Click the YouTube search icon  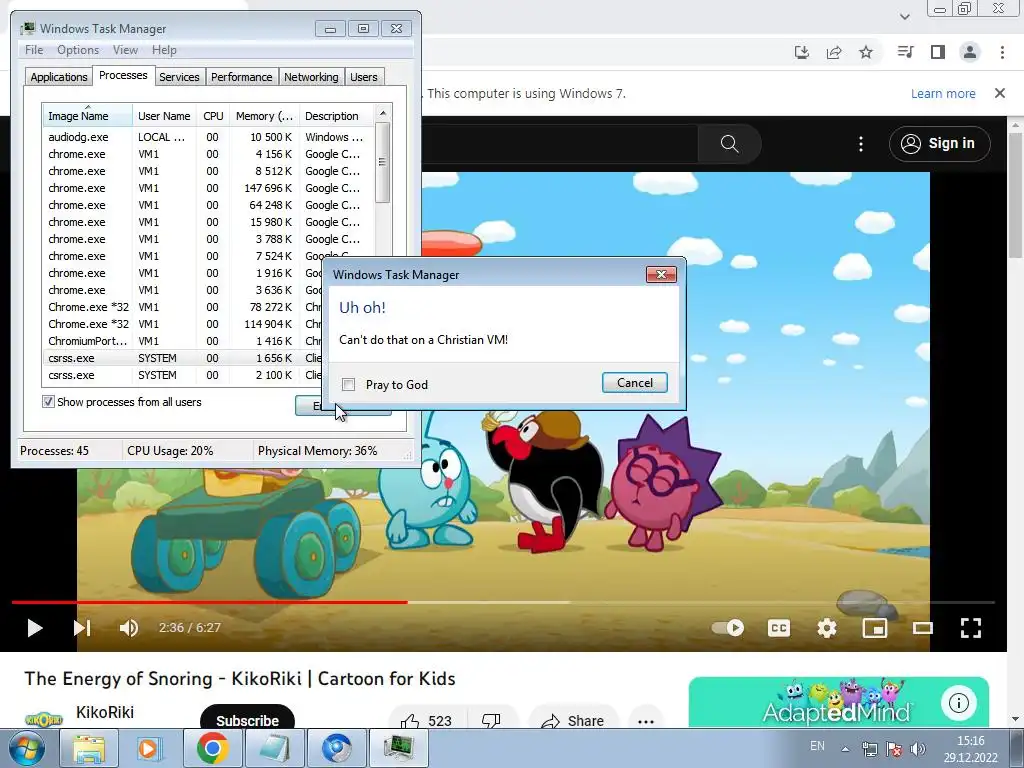tap(729, 144)
